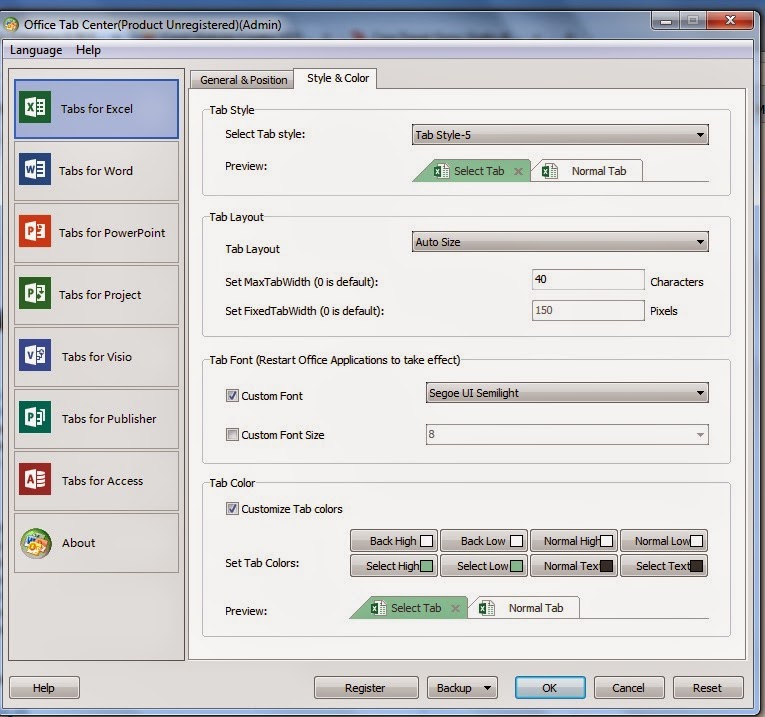Open the Select Tab style dropdown
The width and height of the screenshot is (765, 717).
tap(560, 135)
